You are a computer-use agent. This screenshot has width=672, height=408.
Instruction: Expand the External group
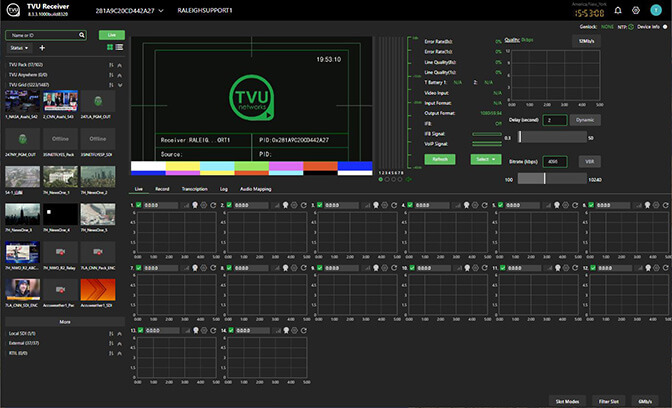click(x=120, y=343)
